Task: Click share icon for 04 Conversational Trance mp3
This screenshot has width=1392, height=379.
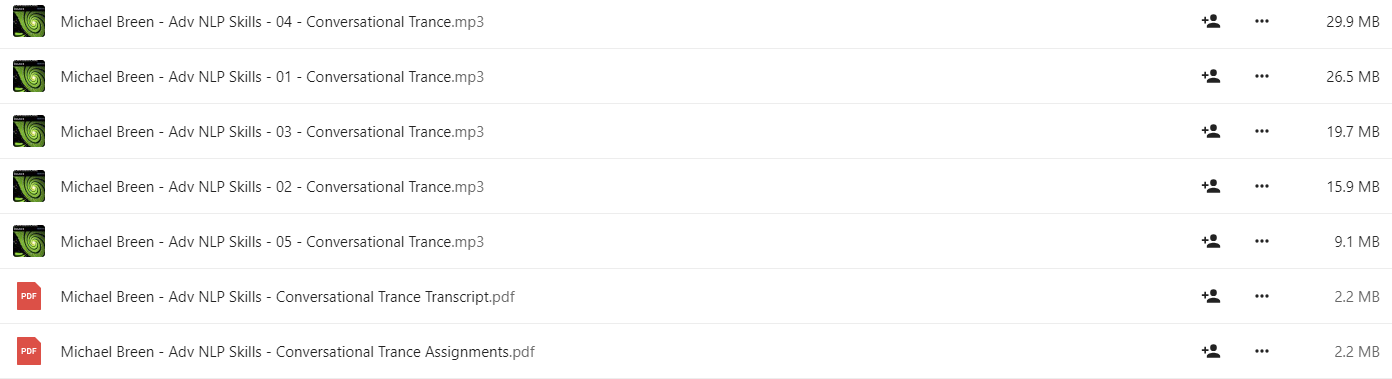Action: (x=1210, y=21)
